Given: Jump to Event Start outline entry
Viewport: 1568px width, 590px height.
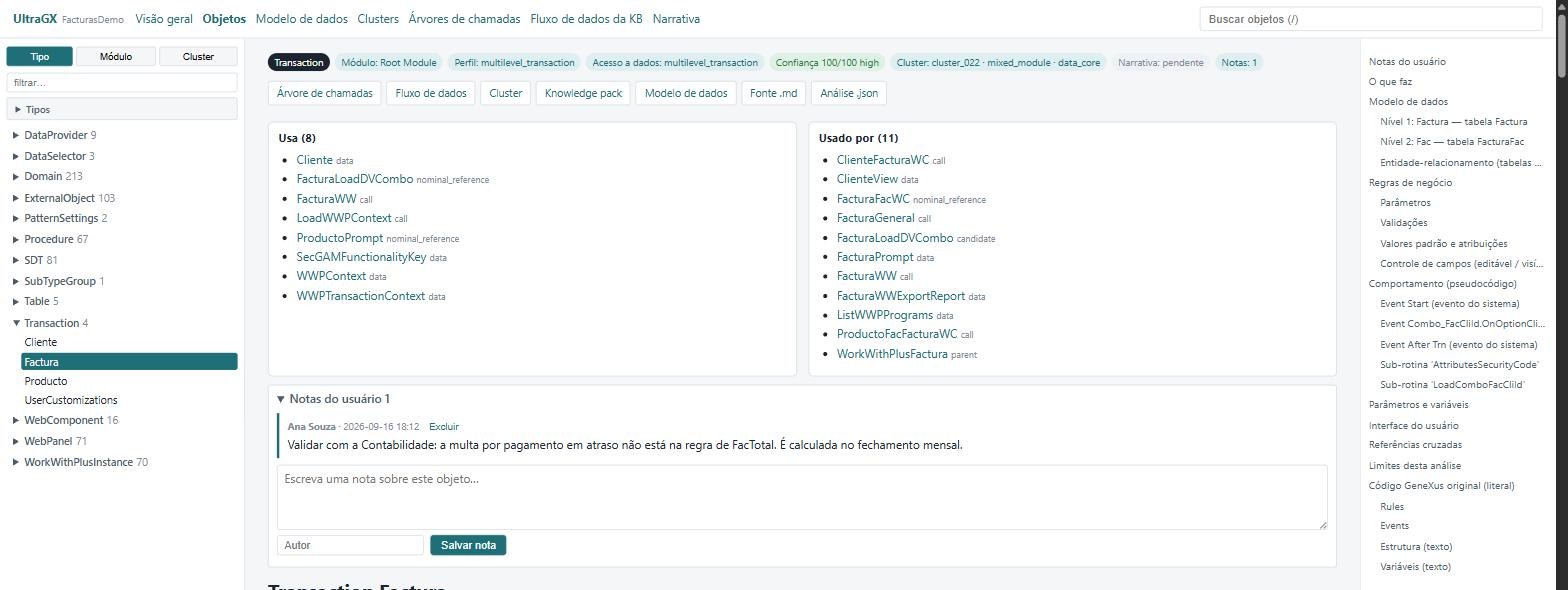Looking at the screenshot, I should [1449, 304].
